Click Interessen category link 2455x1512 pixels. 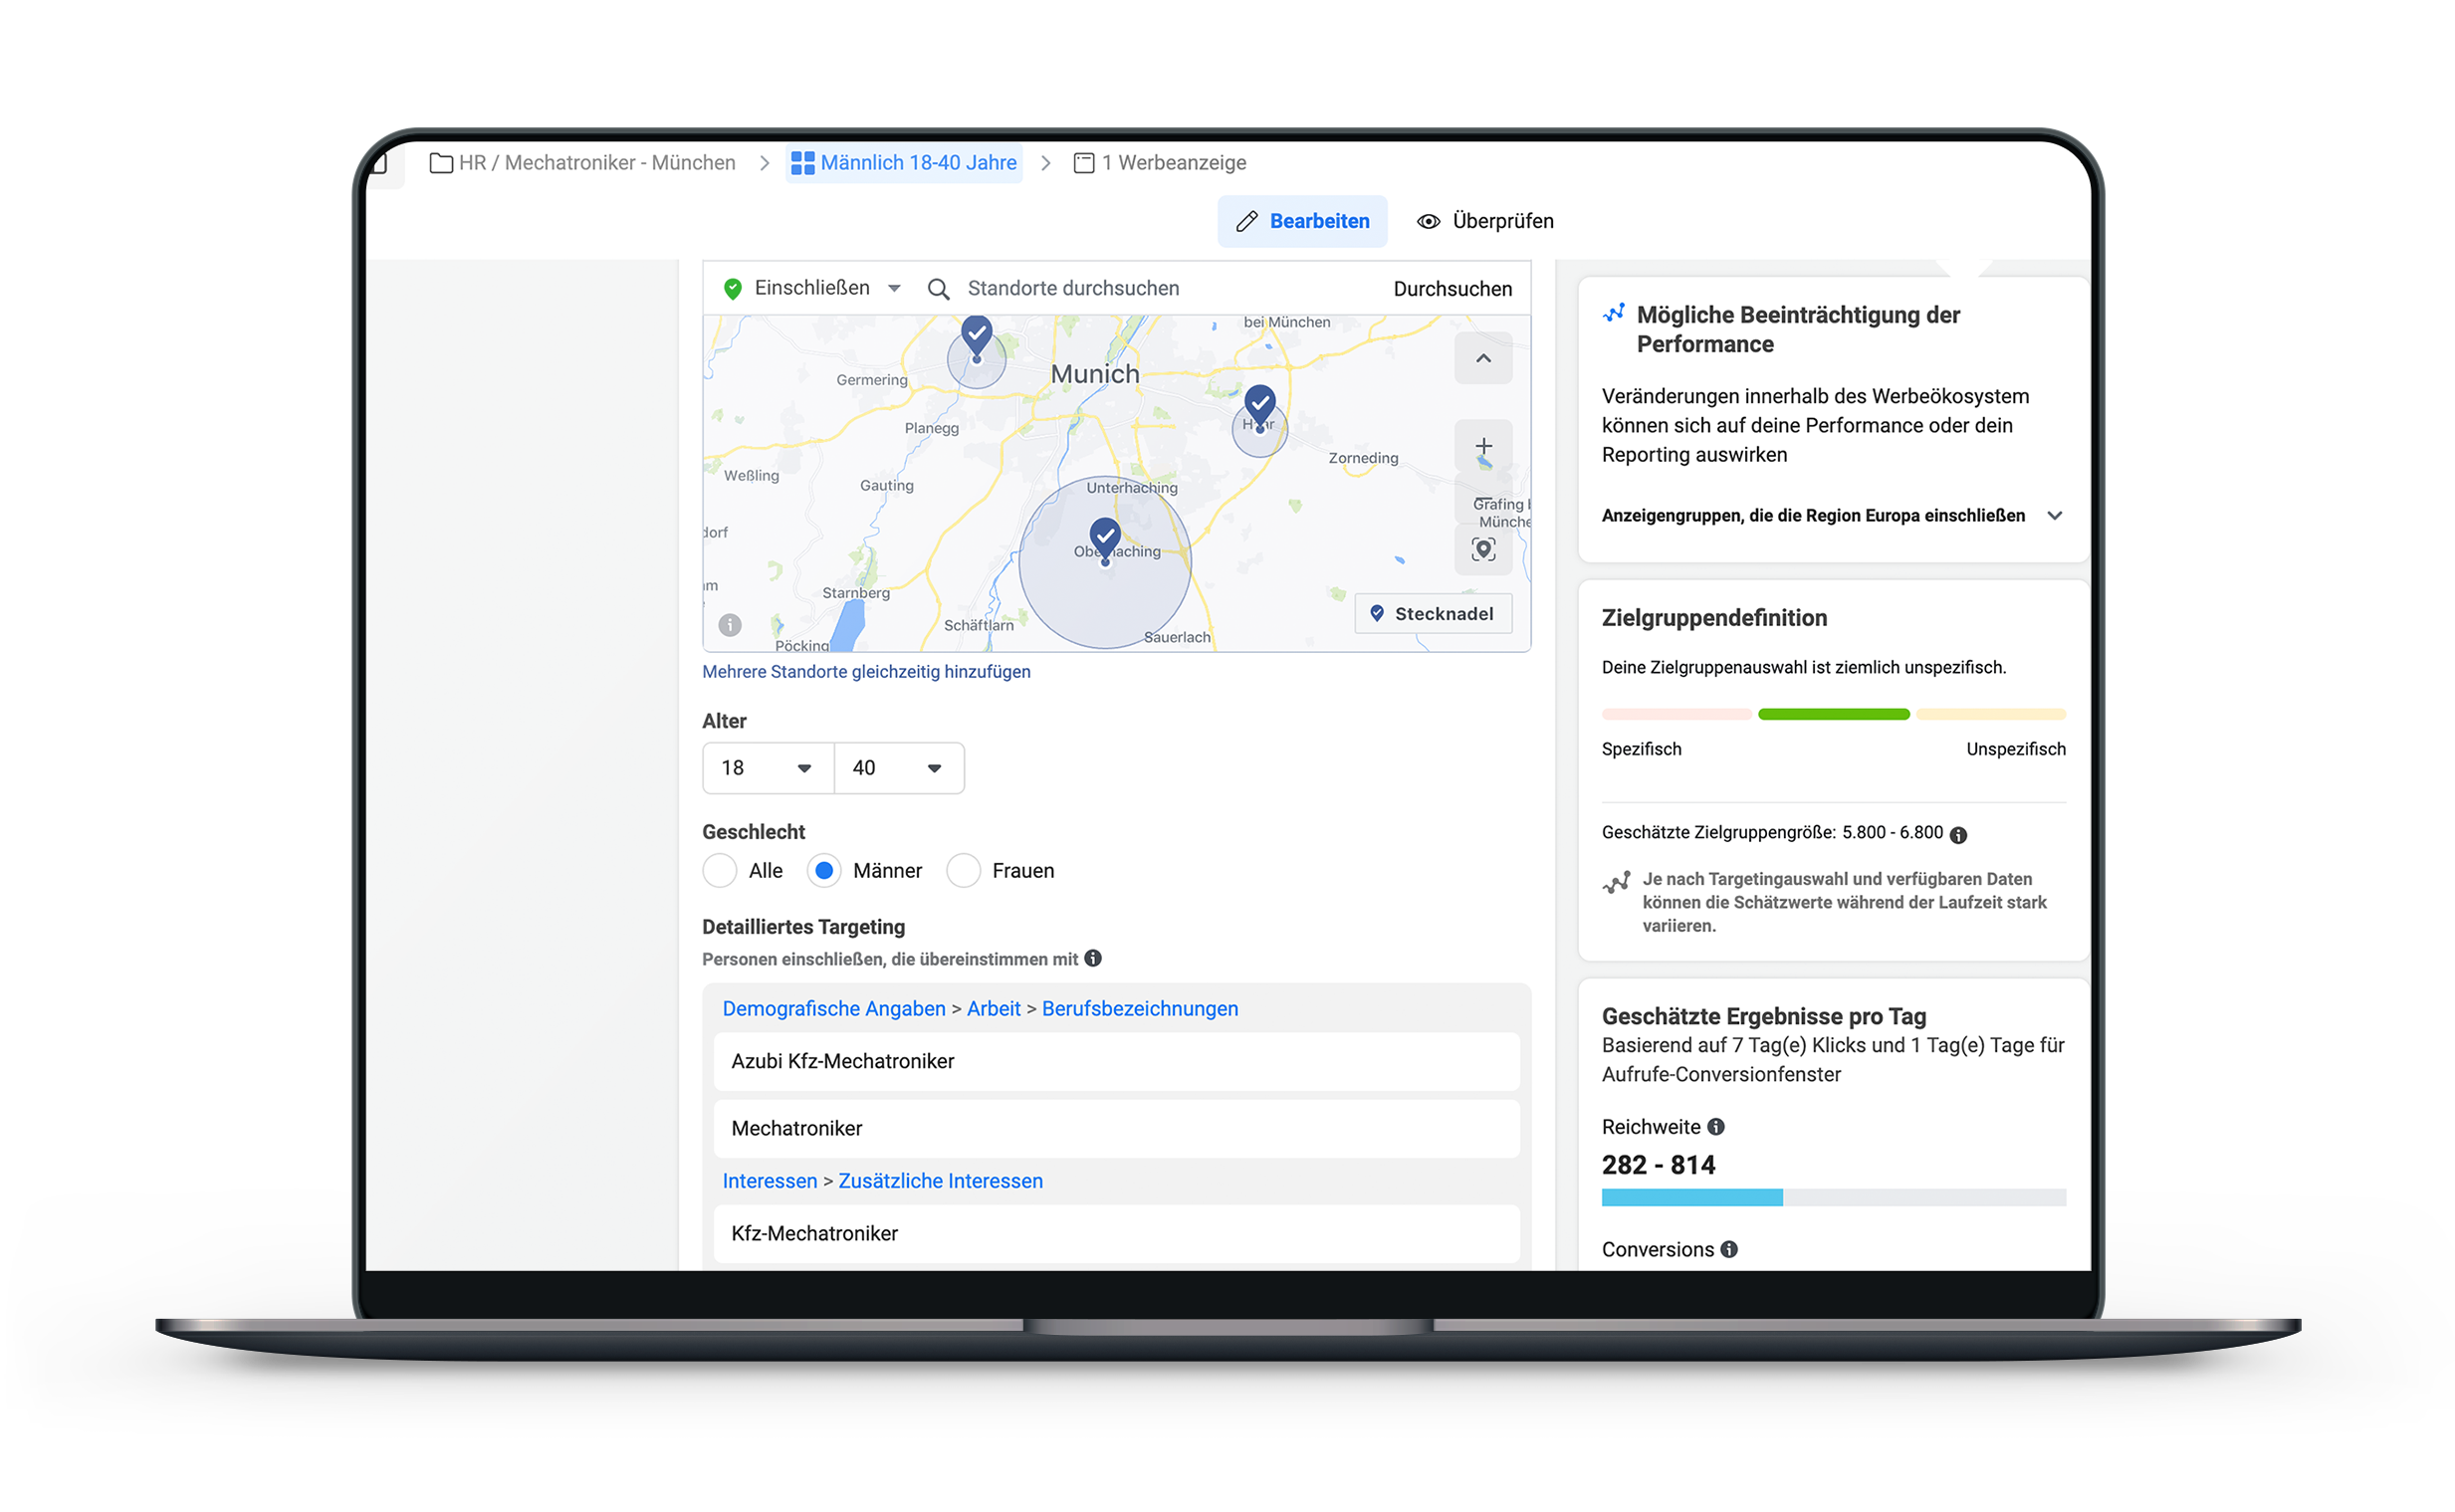point(769,1181)
